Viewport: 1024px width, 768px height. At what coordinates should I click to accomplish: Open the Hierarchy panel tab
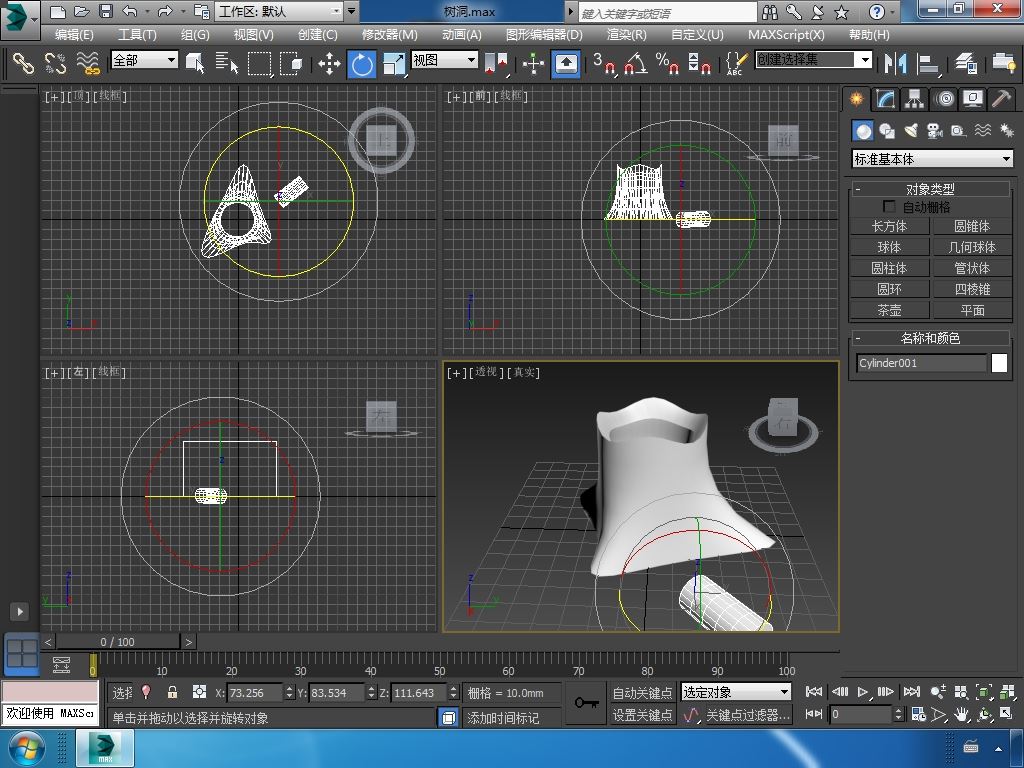point(913,99)
